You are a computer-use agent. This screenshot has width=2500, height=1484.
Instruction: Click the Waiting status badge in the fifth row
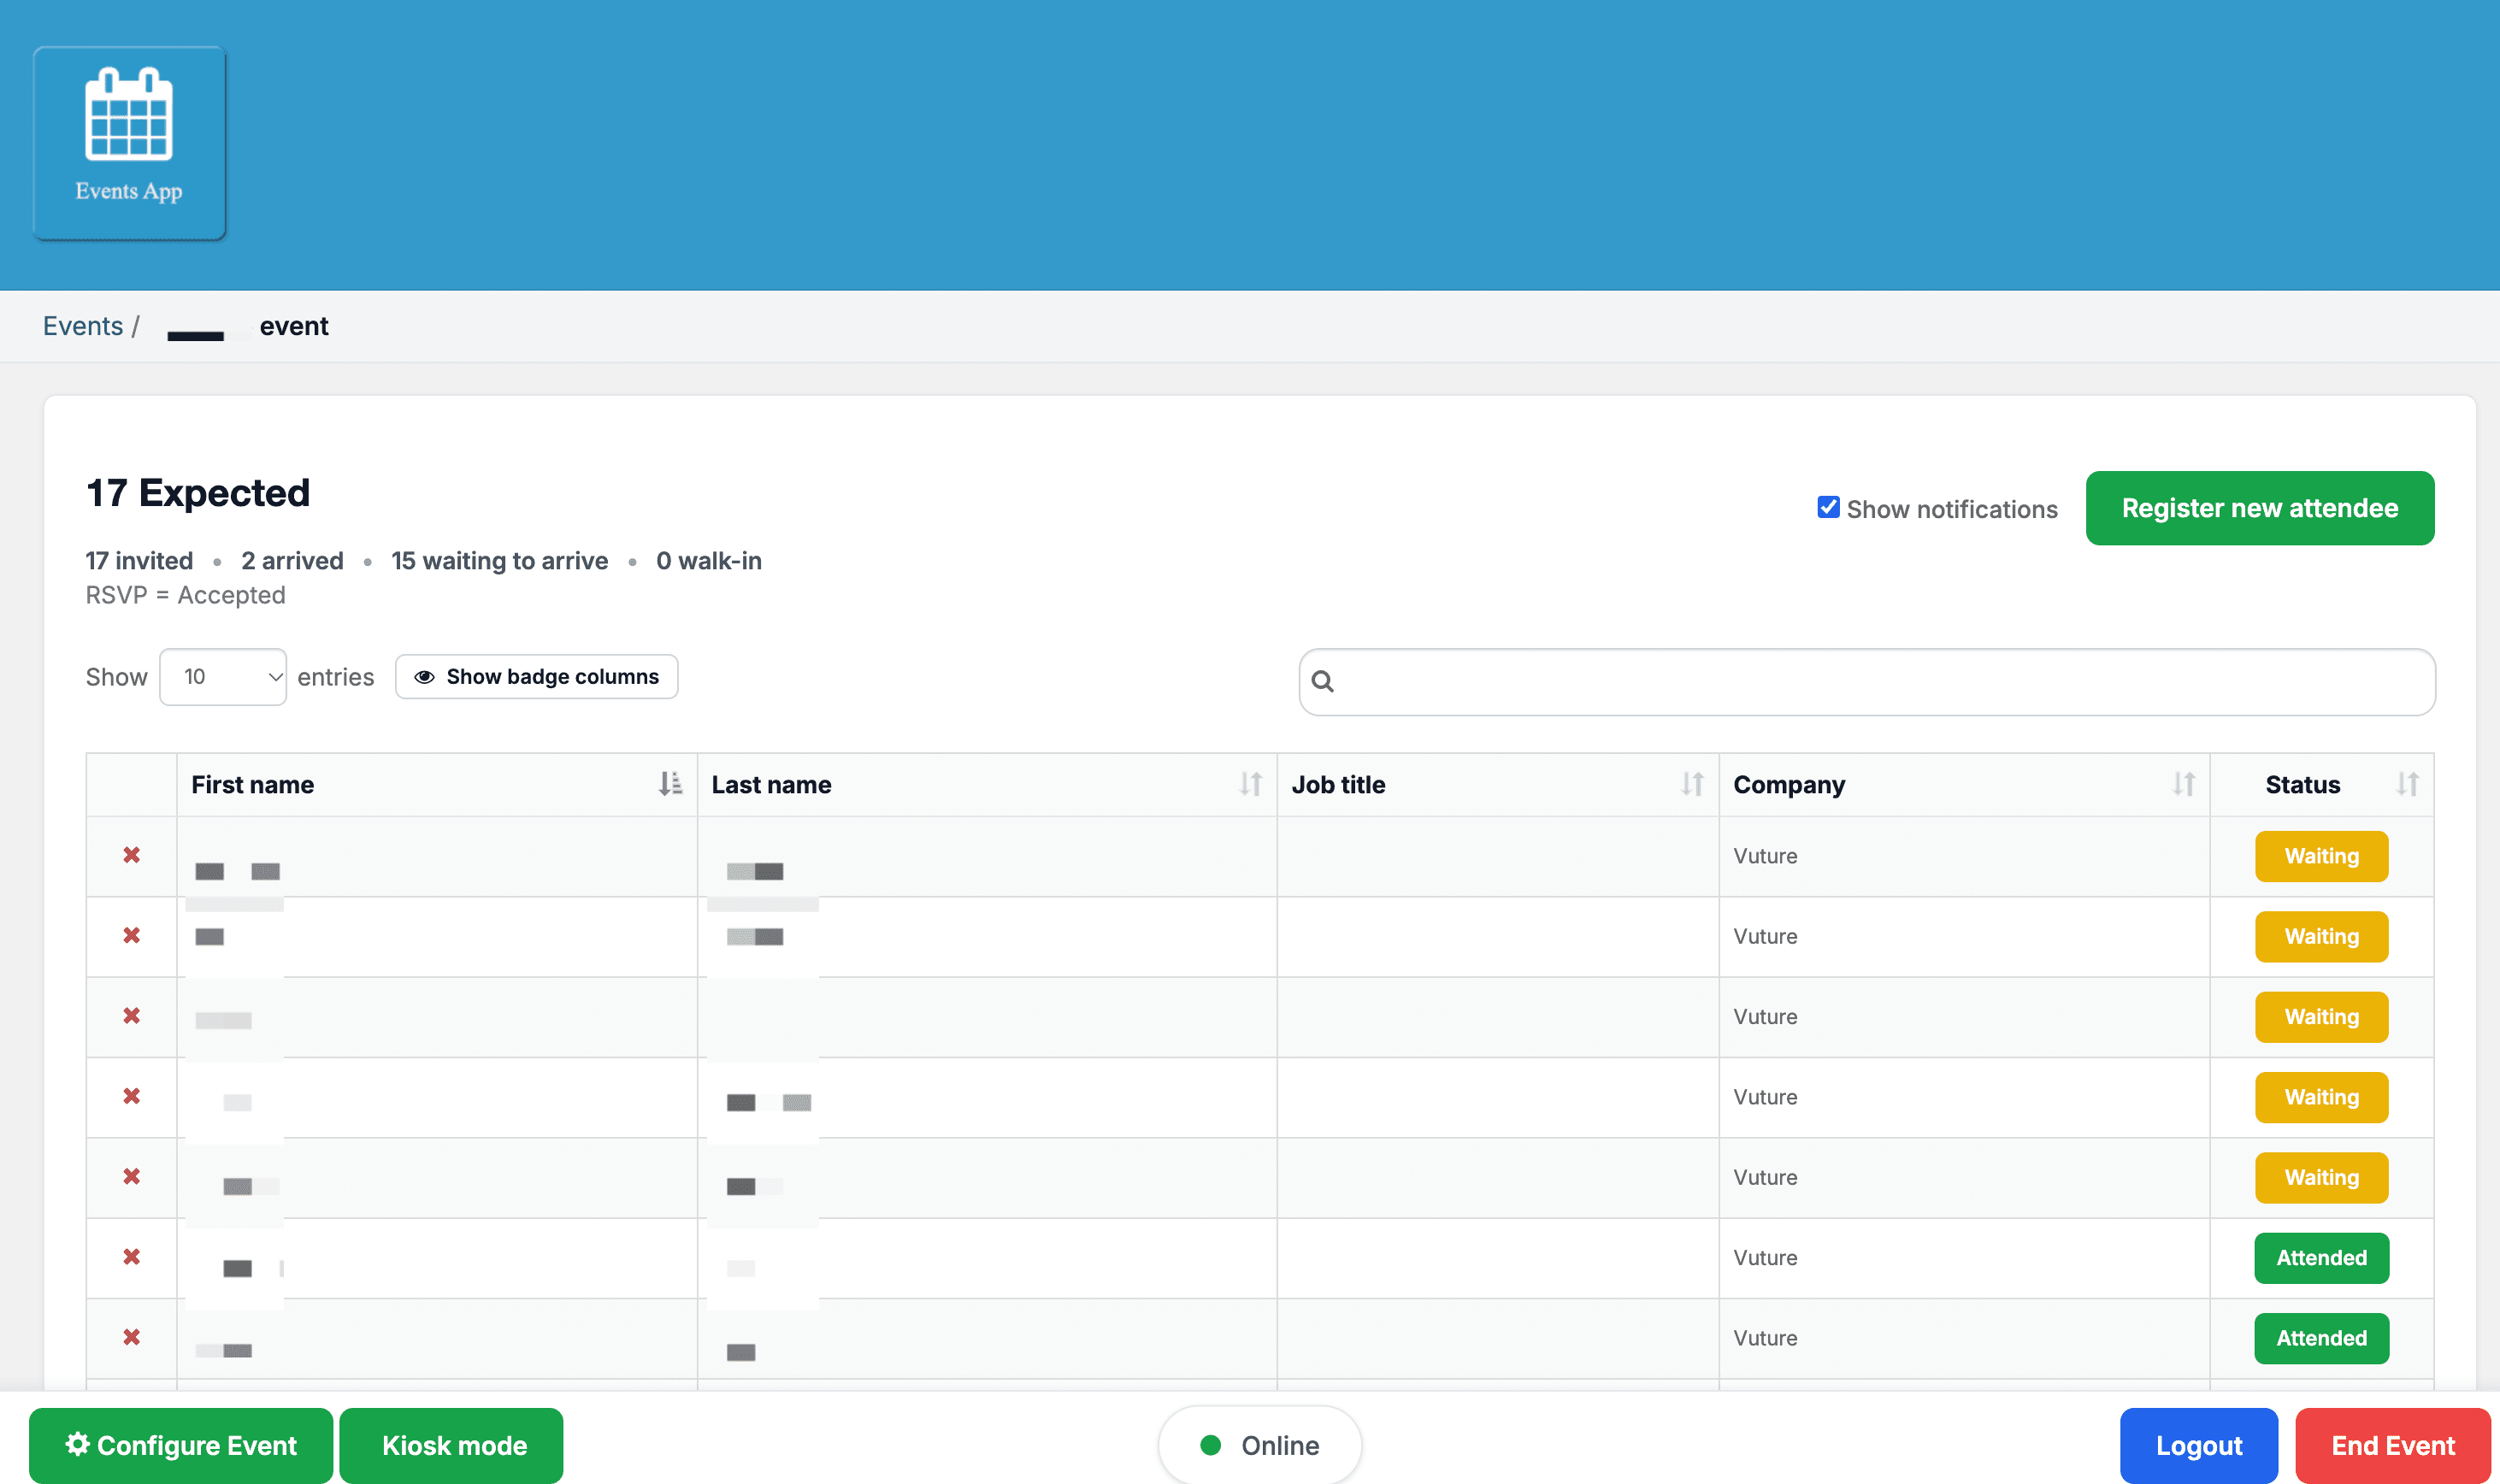coord(2321,1177)
